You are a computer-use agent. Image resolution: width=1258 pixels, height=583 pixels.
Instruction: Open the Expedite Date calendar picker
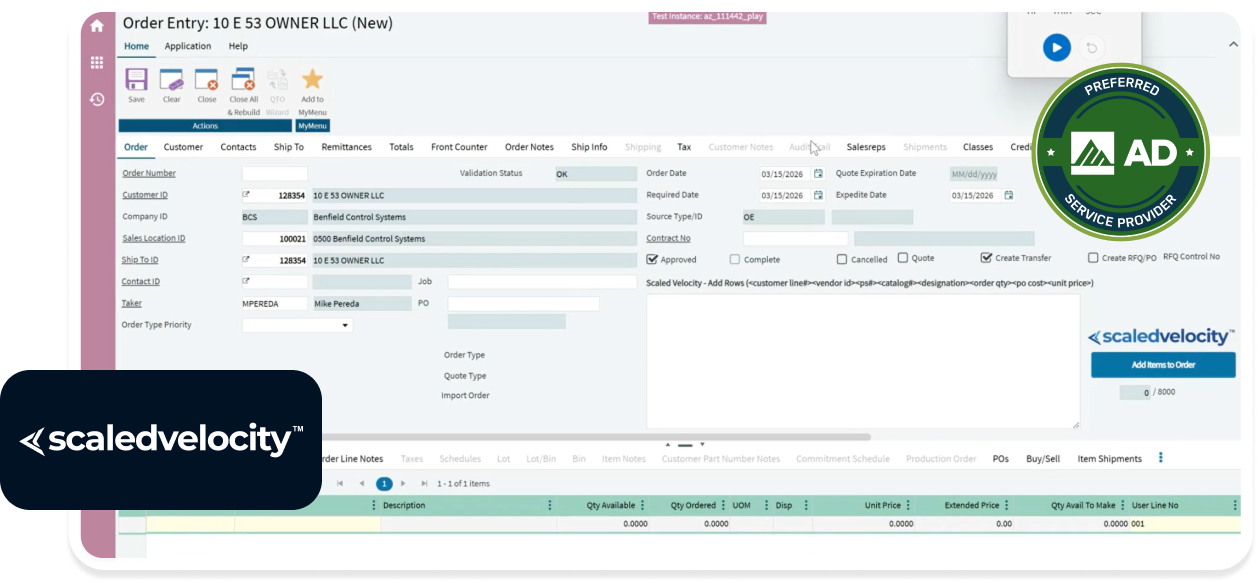click(x=1009, y=195)
